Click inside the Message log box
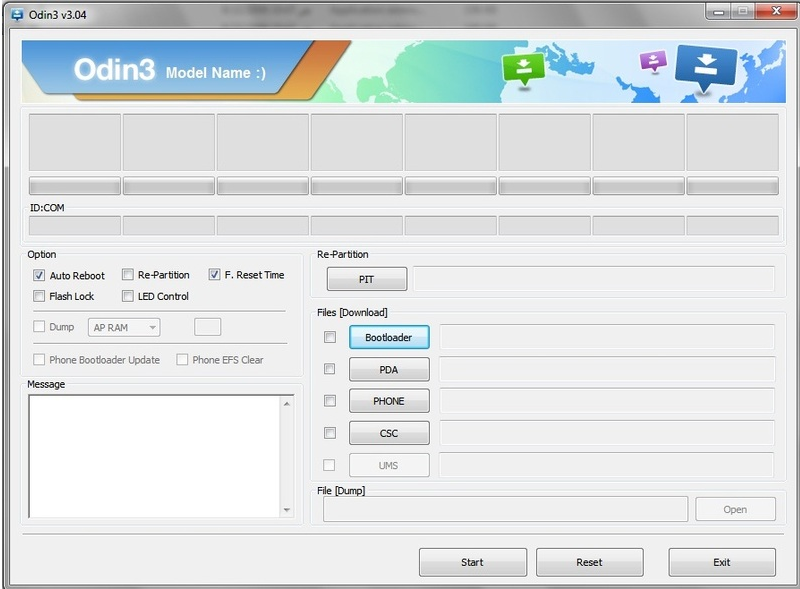The width and height of the screenshot is (800, 589). tap(155, 456)
